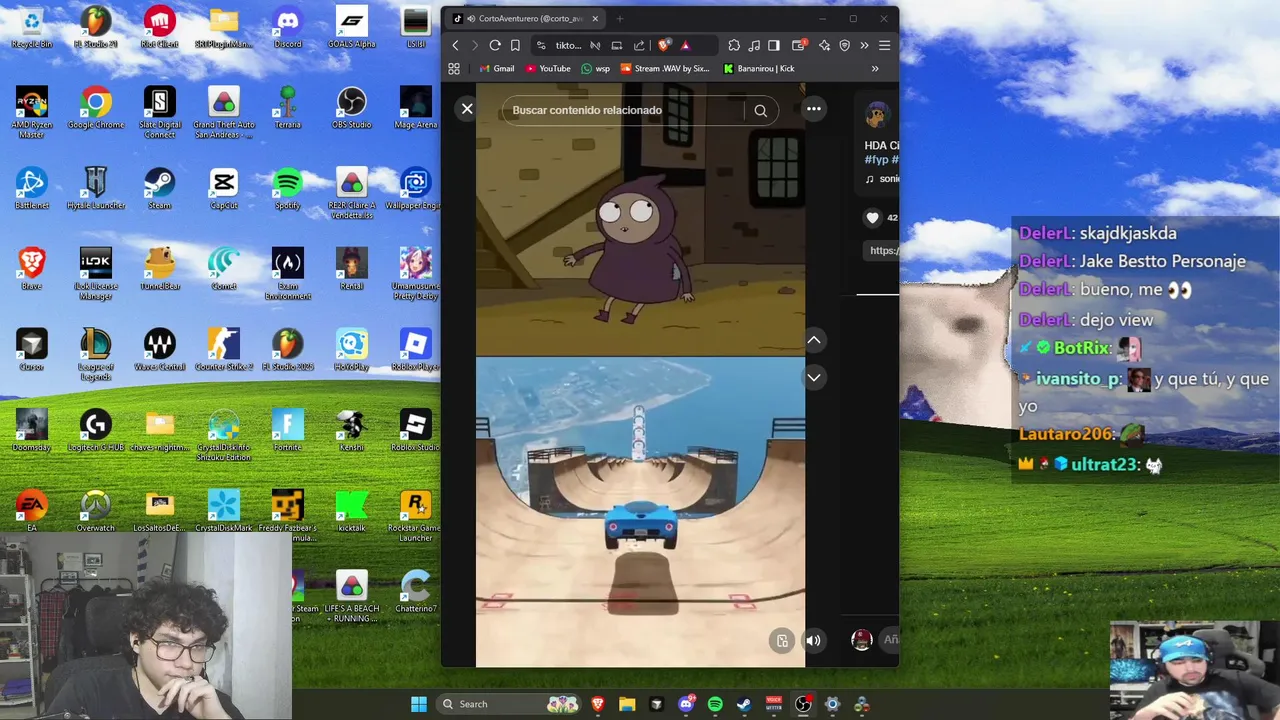This screenshot has width=1280, height=720.
Task: Select the Google Chrome desktop icon
Action: point(96,108)
